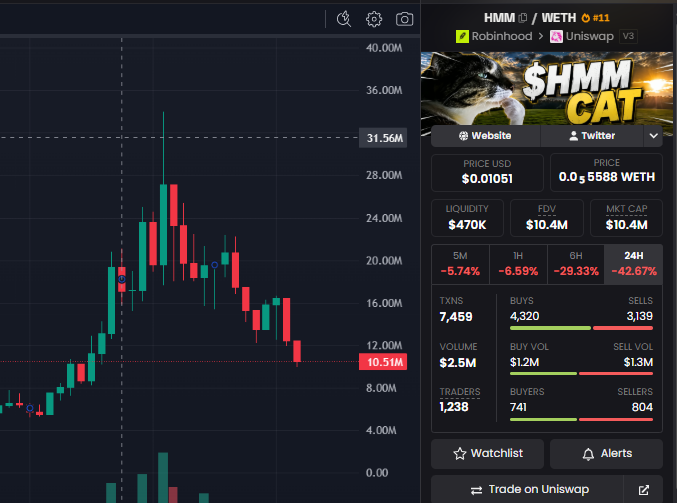Click the LIQUIDITY $470K box
677x503 pixels.
tap(467, 218)
